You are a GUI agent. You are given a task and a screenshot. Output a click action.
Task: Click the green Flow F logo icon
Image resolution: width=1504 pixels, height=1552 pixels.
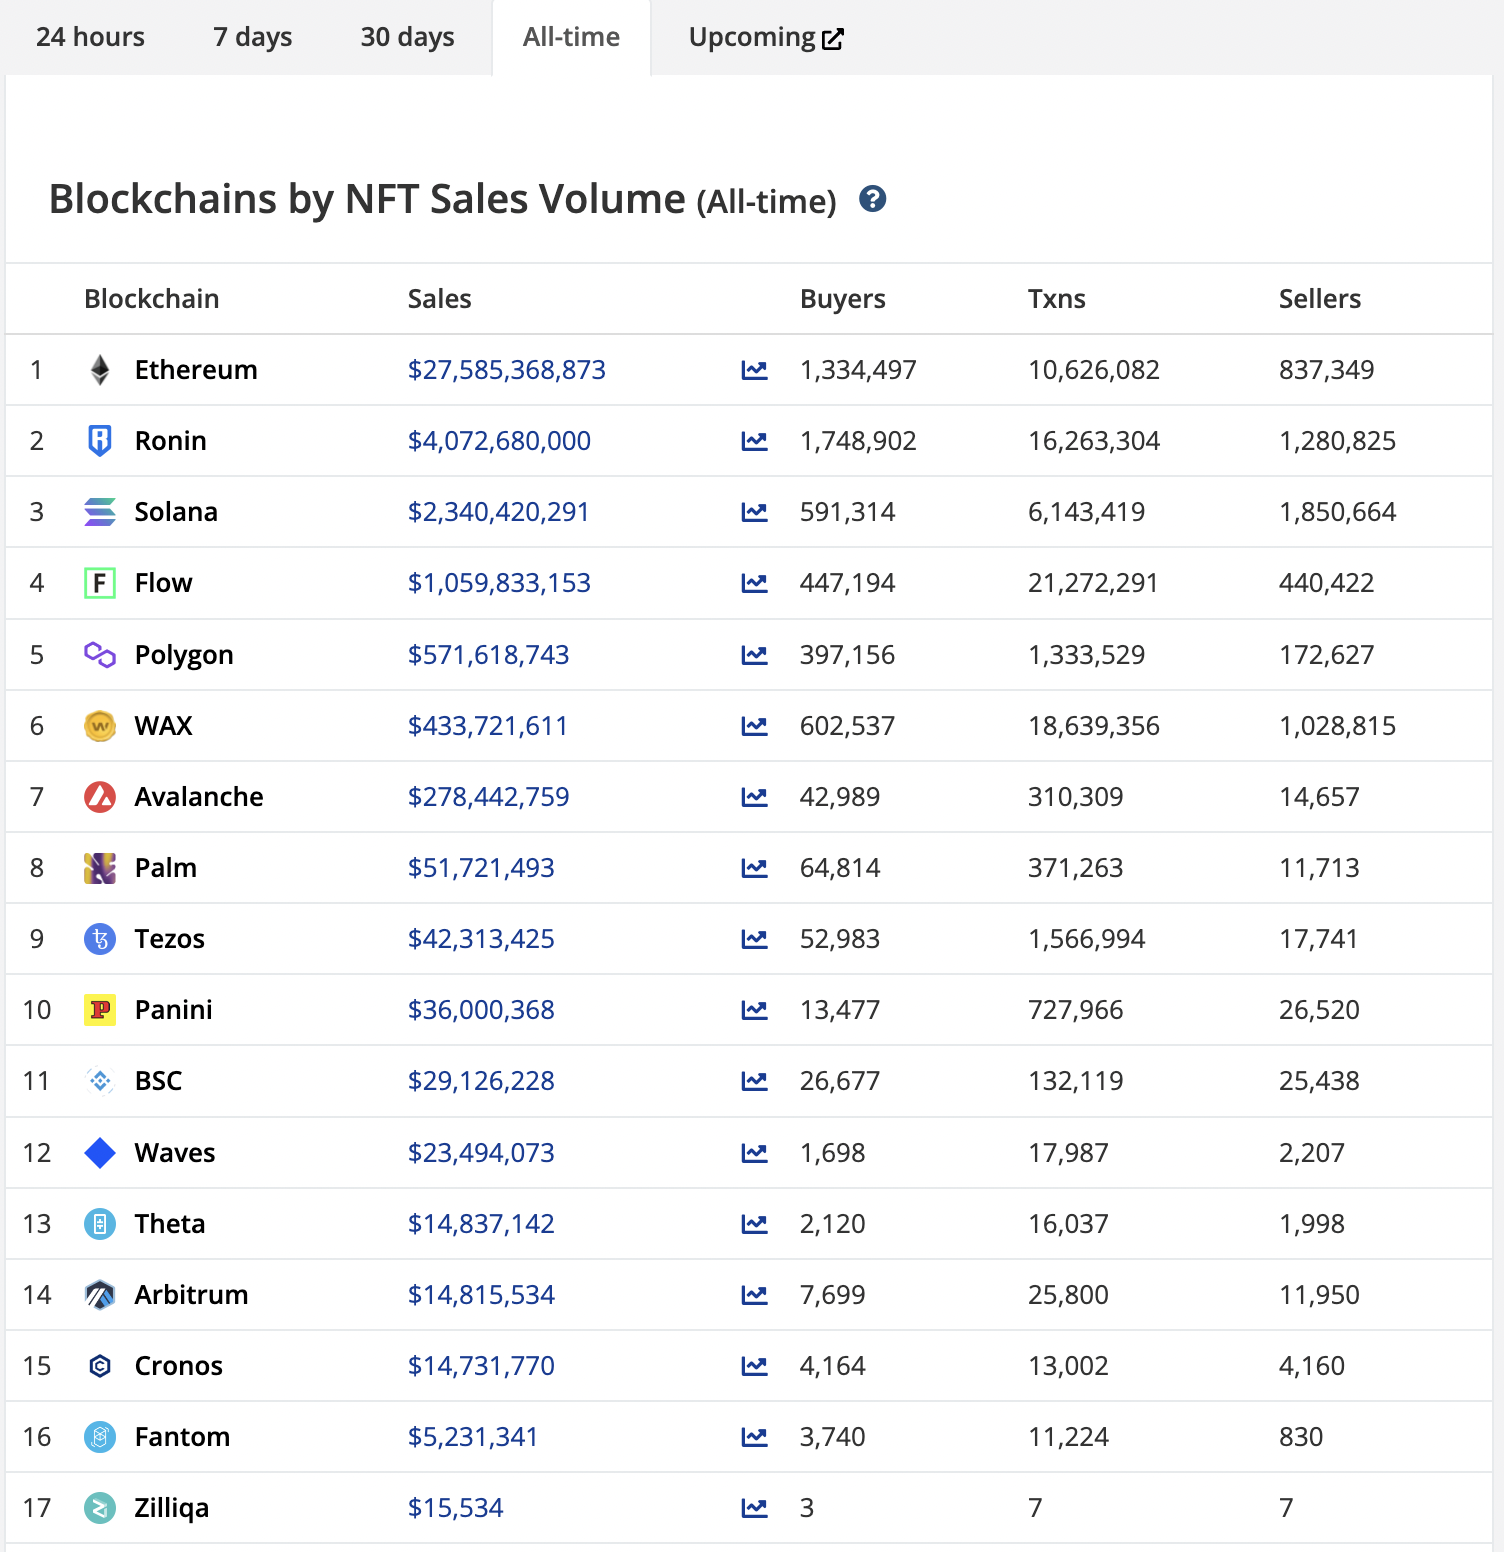click(100, 583)
